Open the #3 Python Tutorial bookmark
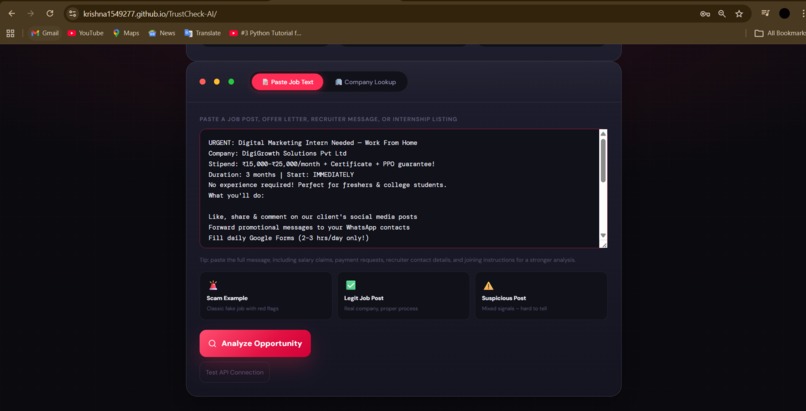806x411 pixels. point(265,33)
